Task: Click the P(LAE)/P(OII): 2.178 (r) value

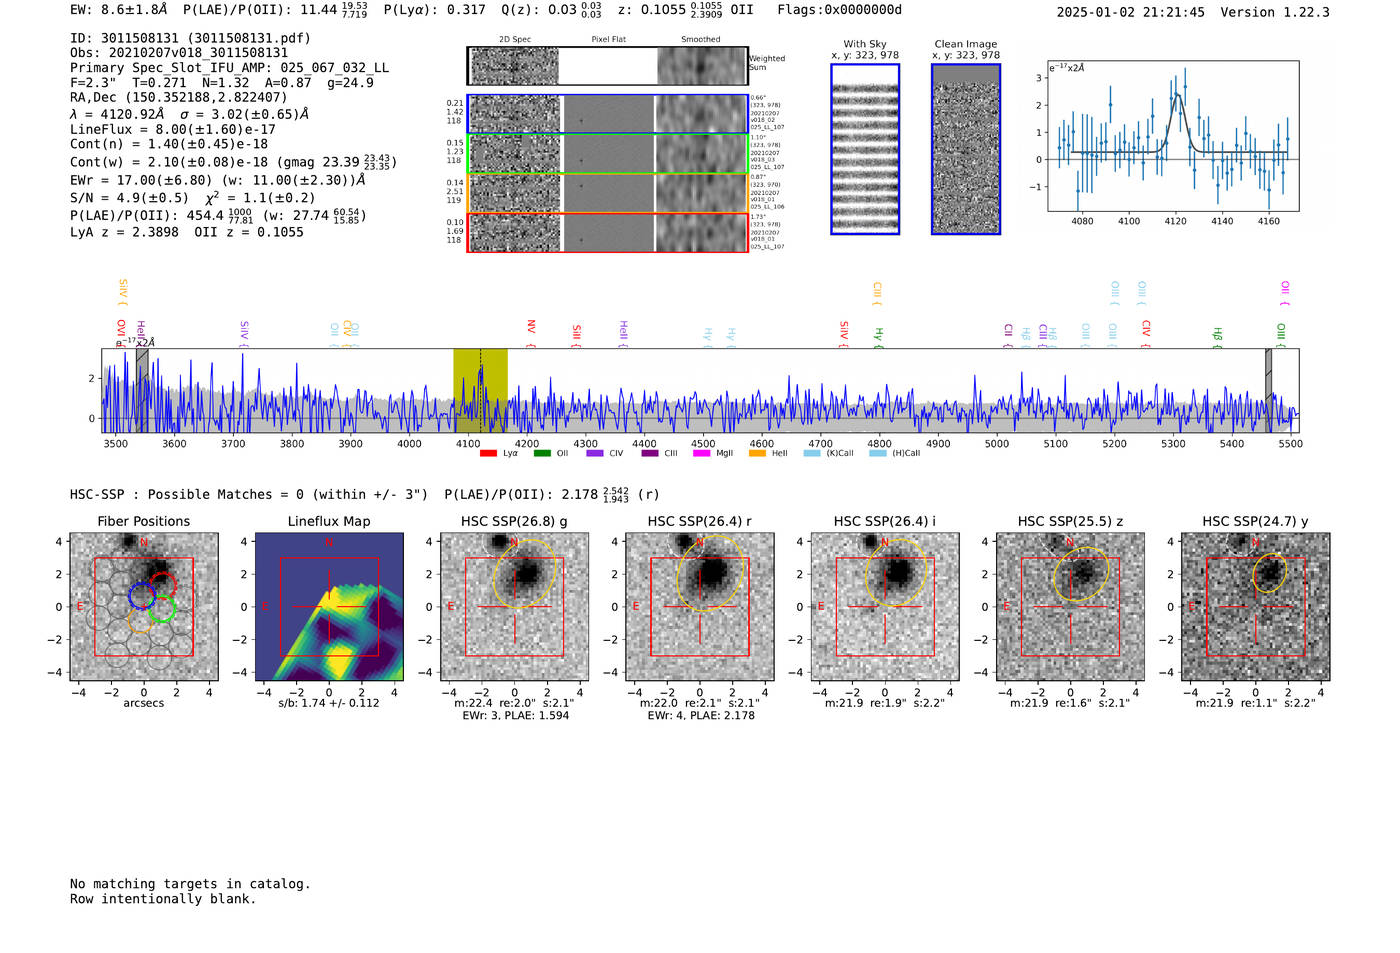Action: point(552,495)
